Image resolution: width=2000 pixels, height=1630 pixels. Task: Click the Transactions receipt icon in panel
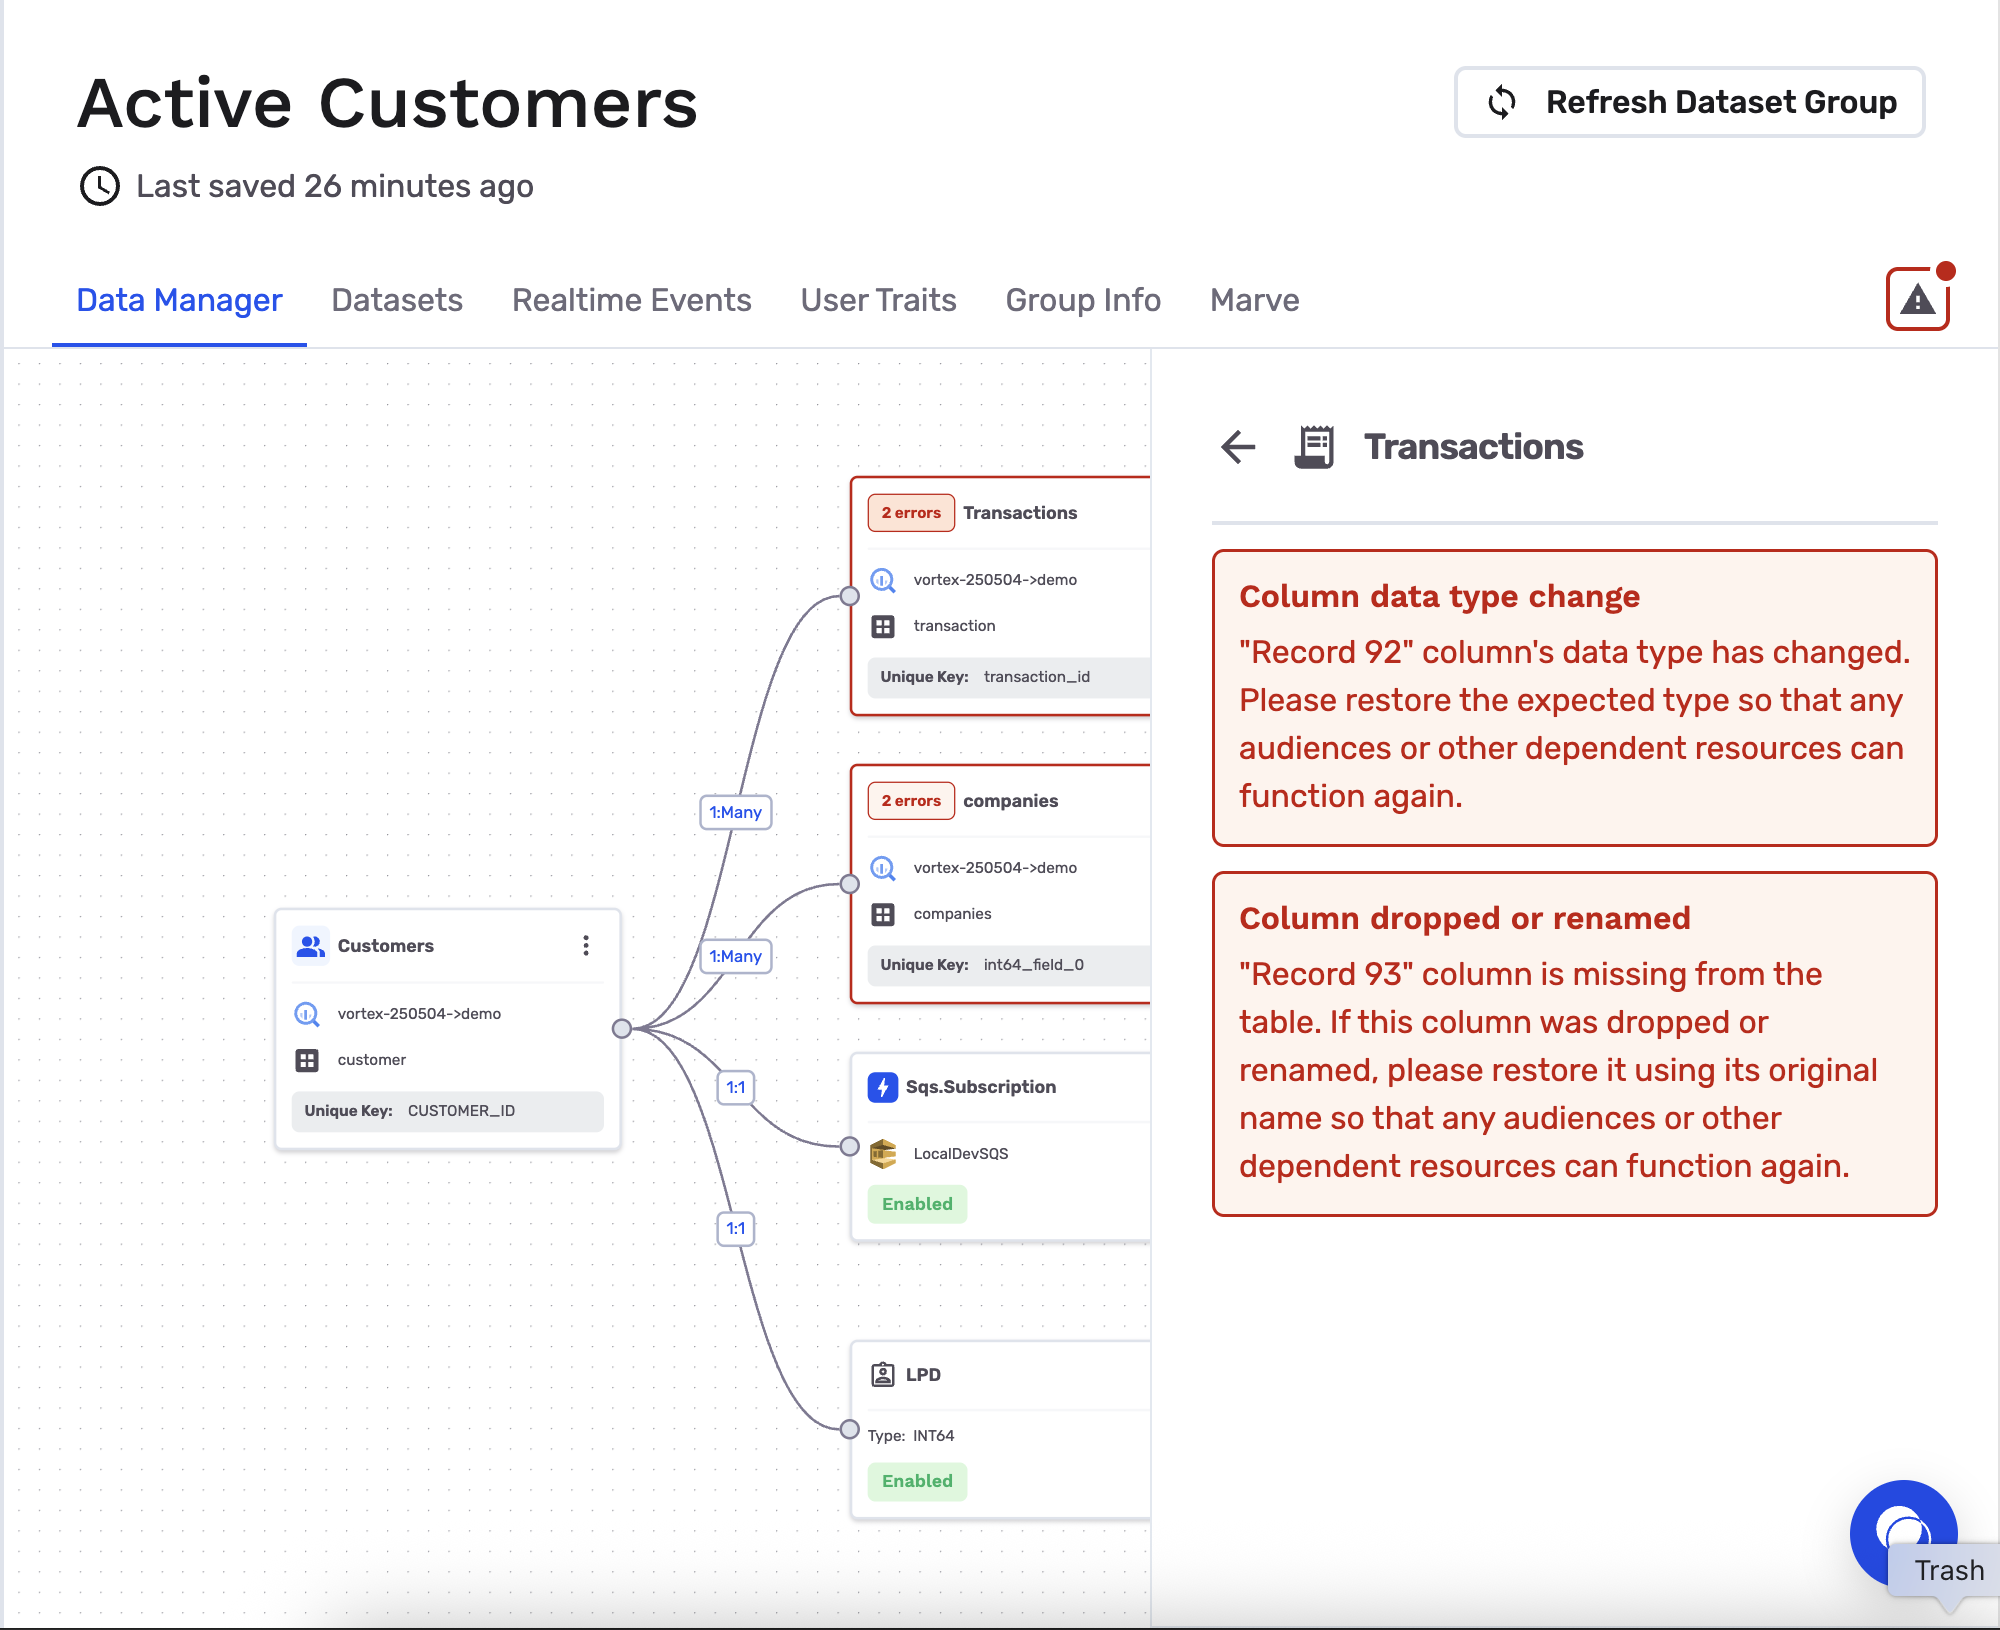pyautogui.click(x=1314, y=446)
